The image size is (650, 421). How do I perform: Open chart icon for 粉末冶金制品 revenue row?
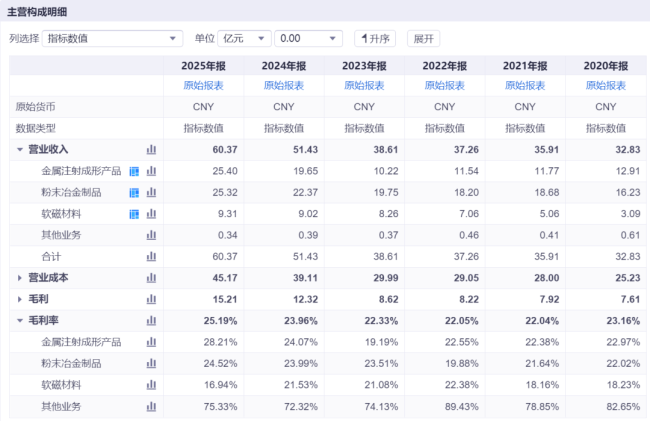click(151, 192)
